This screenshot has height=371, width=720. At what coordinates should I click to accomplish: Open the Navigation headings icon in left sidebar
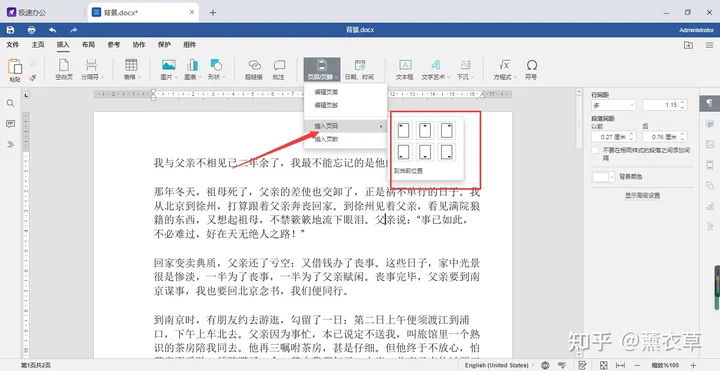10,145
